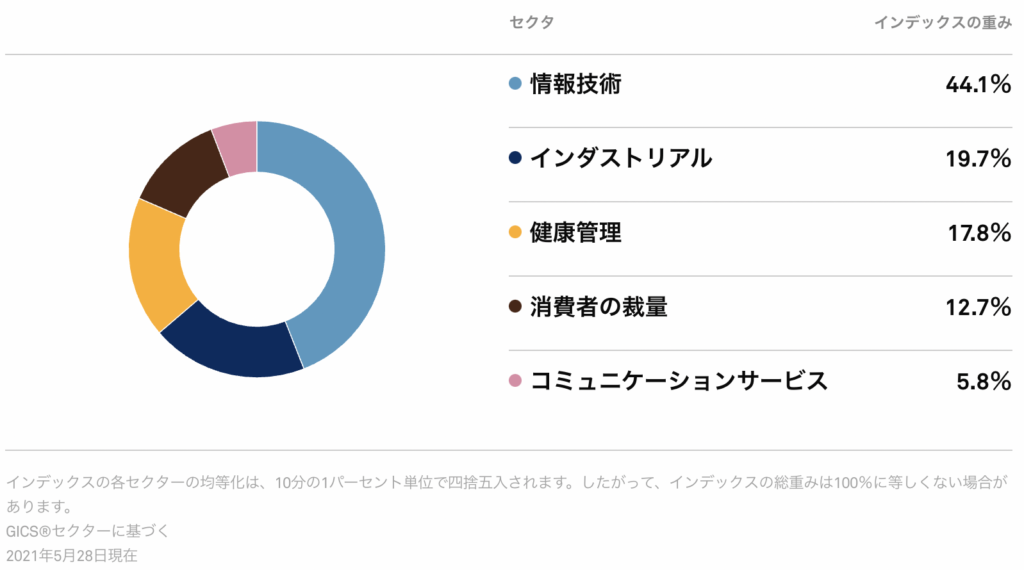Click the pink donut chart segment
Screen dimensions: 1024x570
(236, 147)
